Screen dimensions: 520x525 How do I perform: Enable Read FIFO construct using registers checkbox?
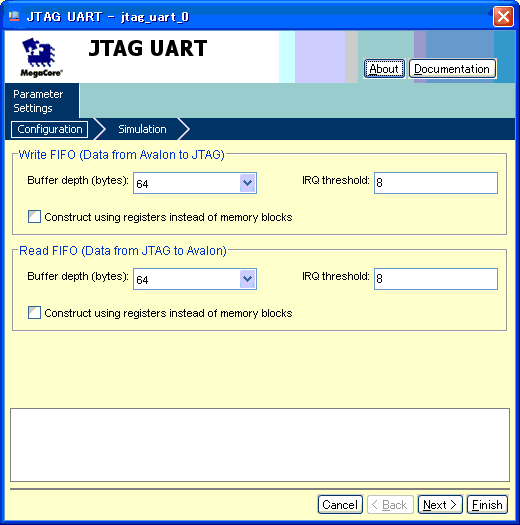tap(34, 312)
